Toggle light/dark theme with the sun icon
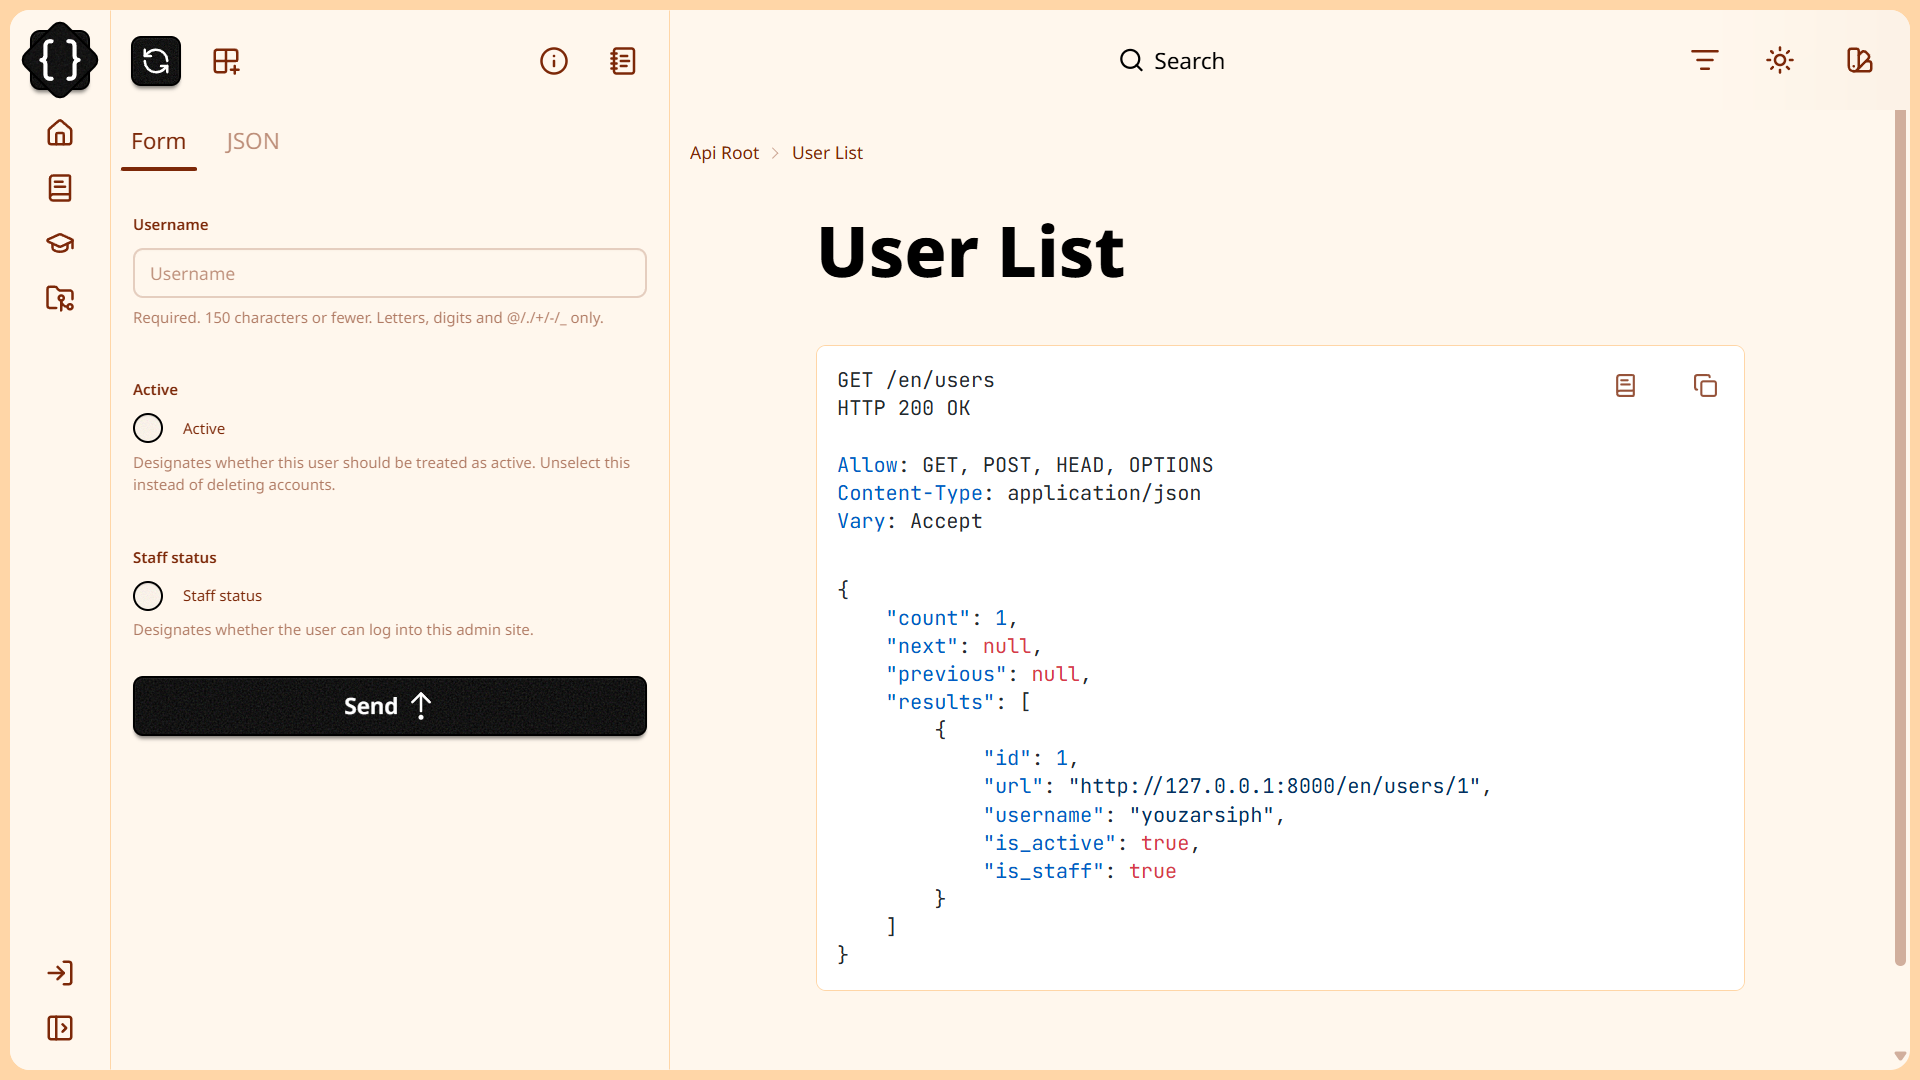This screenshot has height=1080, width=1920. click(1780, 60)
